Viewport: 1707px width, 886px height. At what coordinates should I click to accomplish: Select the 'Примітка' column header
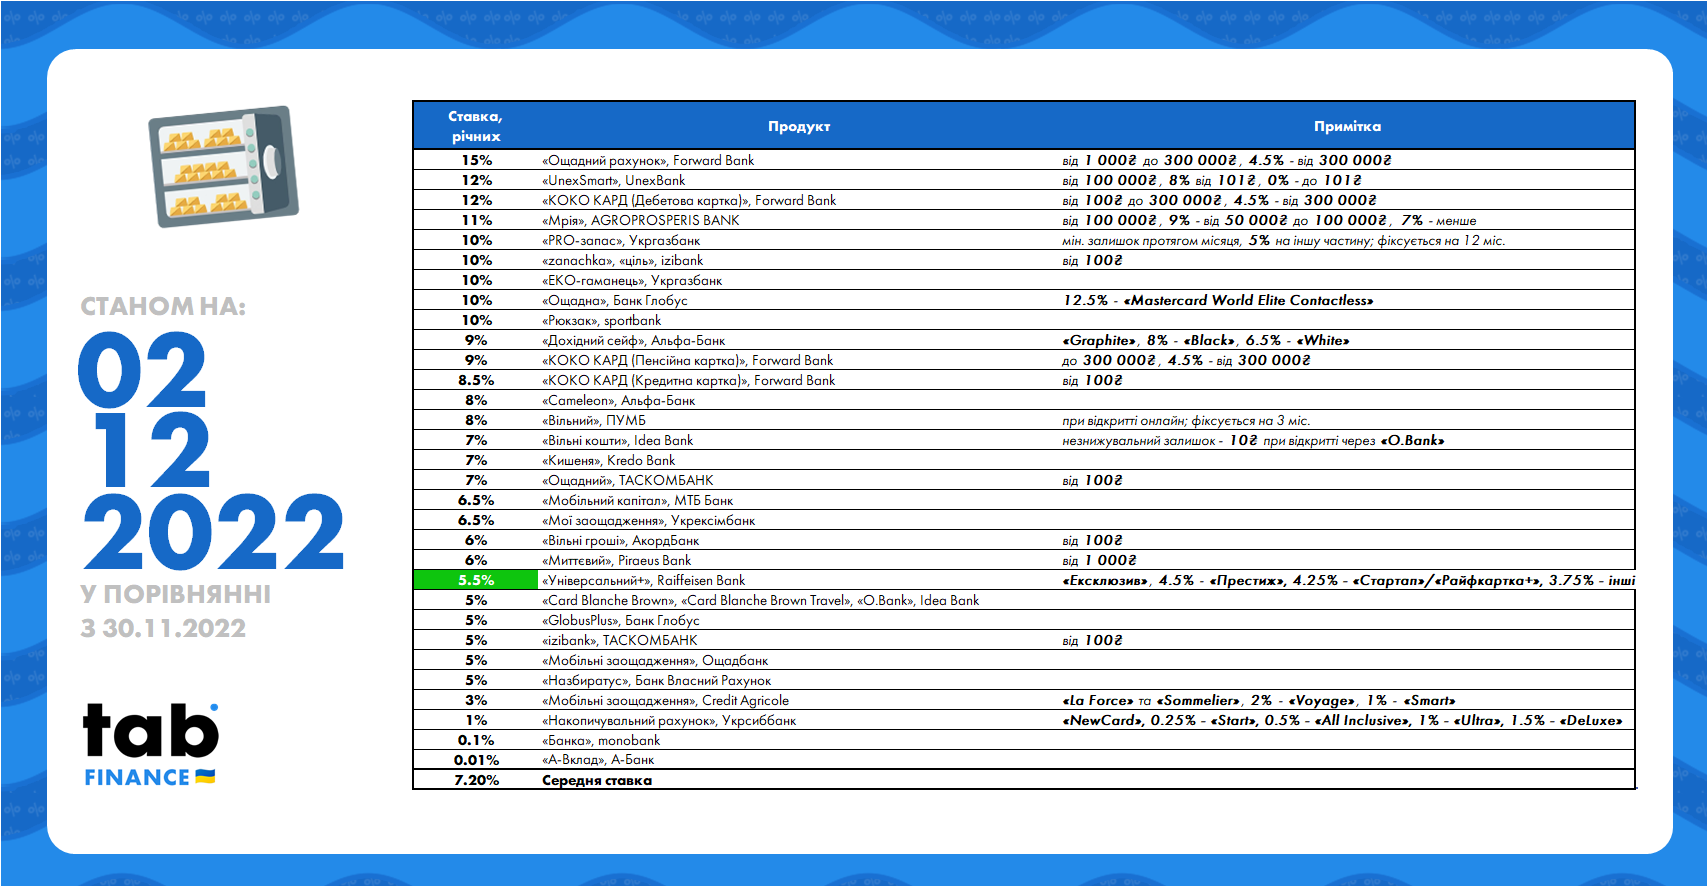(1347, 126)
